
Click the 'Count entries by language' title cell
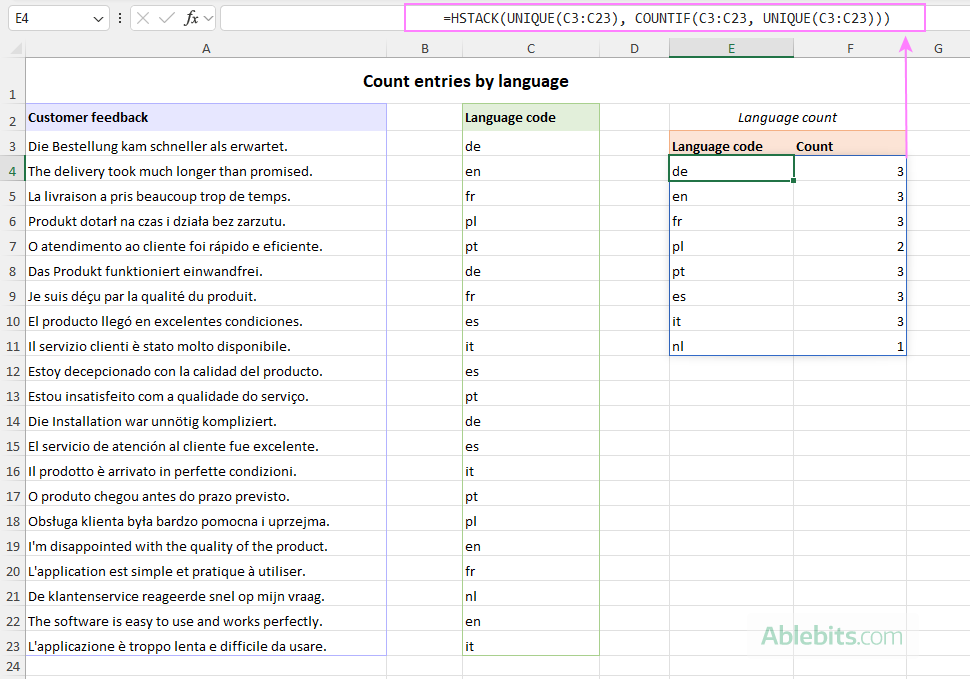[x=465, y=81]
